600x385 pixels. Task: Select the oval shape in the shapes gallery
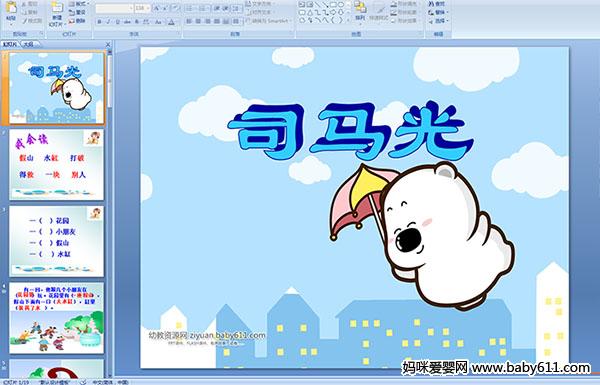coord(341,5)
